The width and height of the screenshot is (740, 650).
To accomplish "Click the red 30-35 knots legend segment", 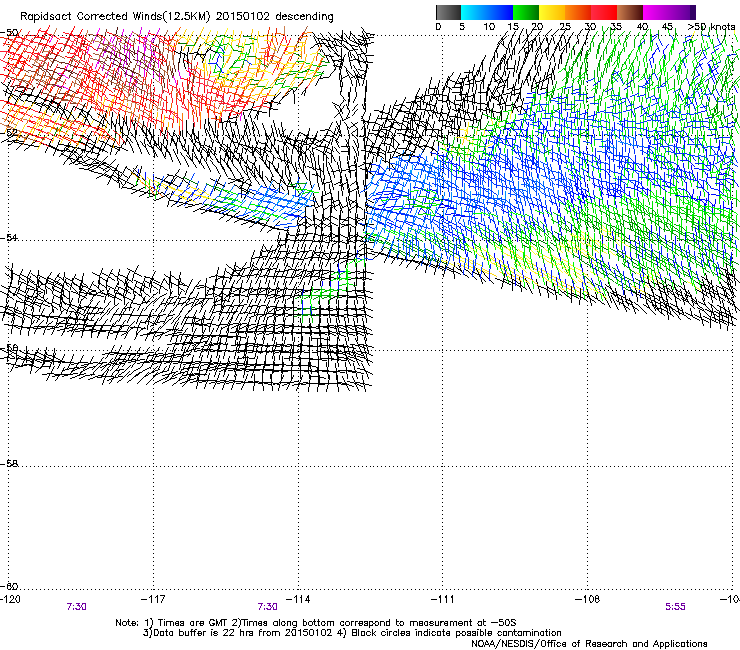I will click(604, 12).
